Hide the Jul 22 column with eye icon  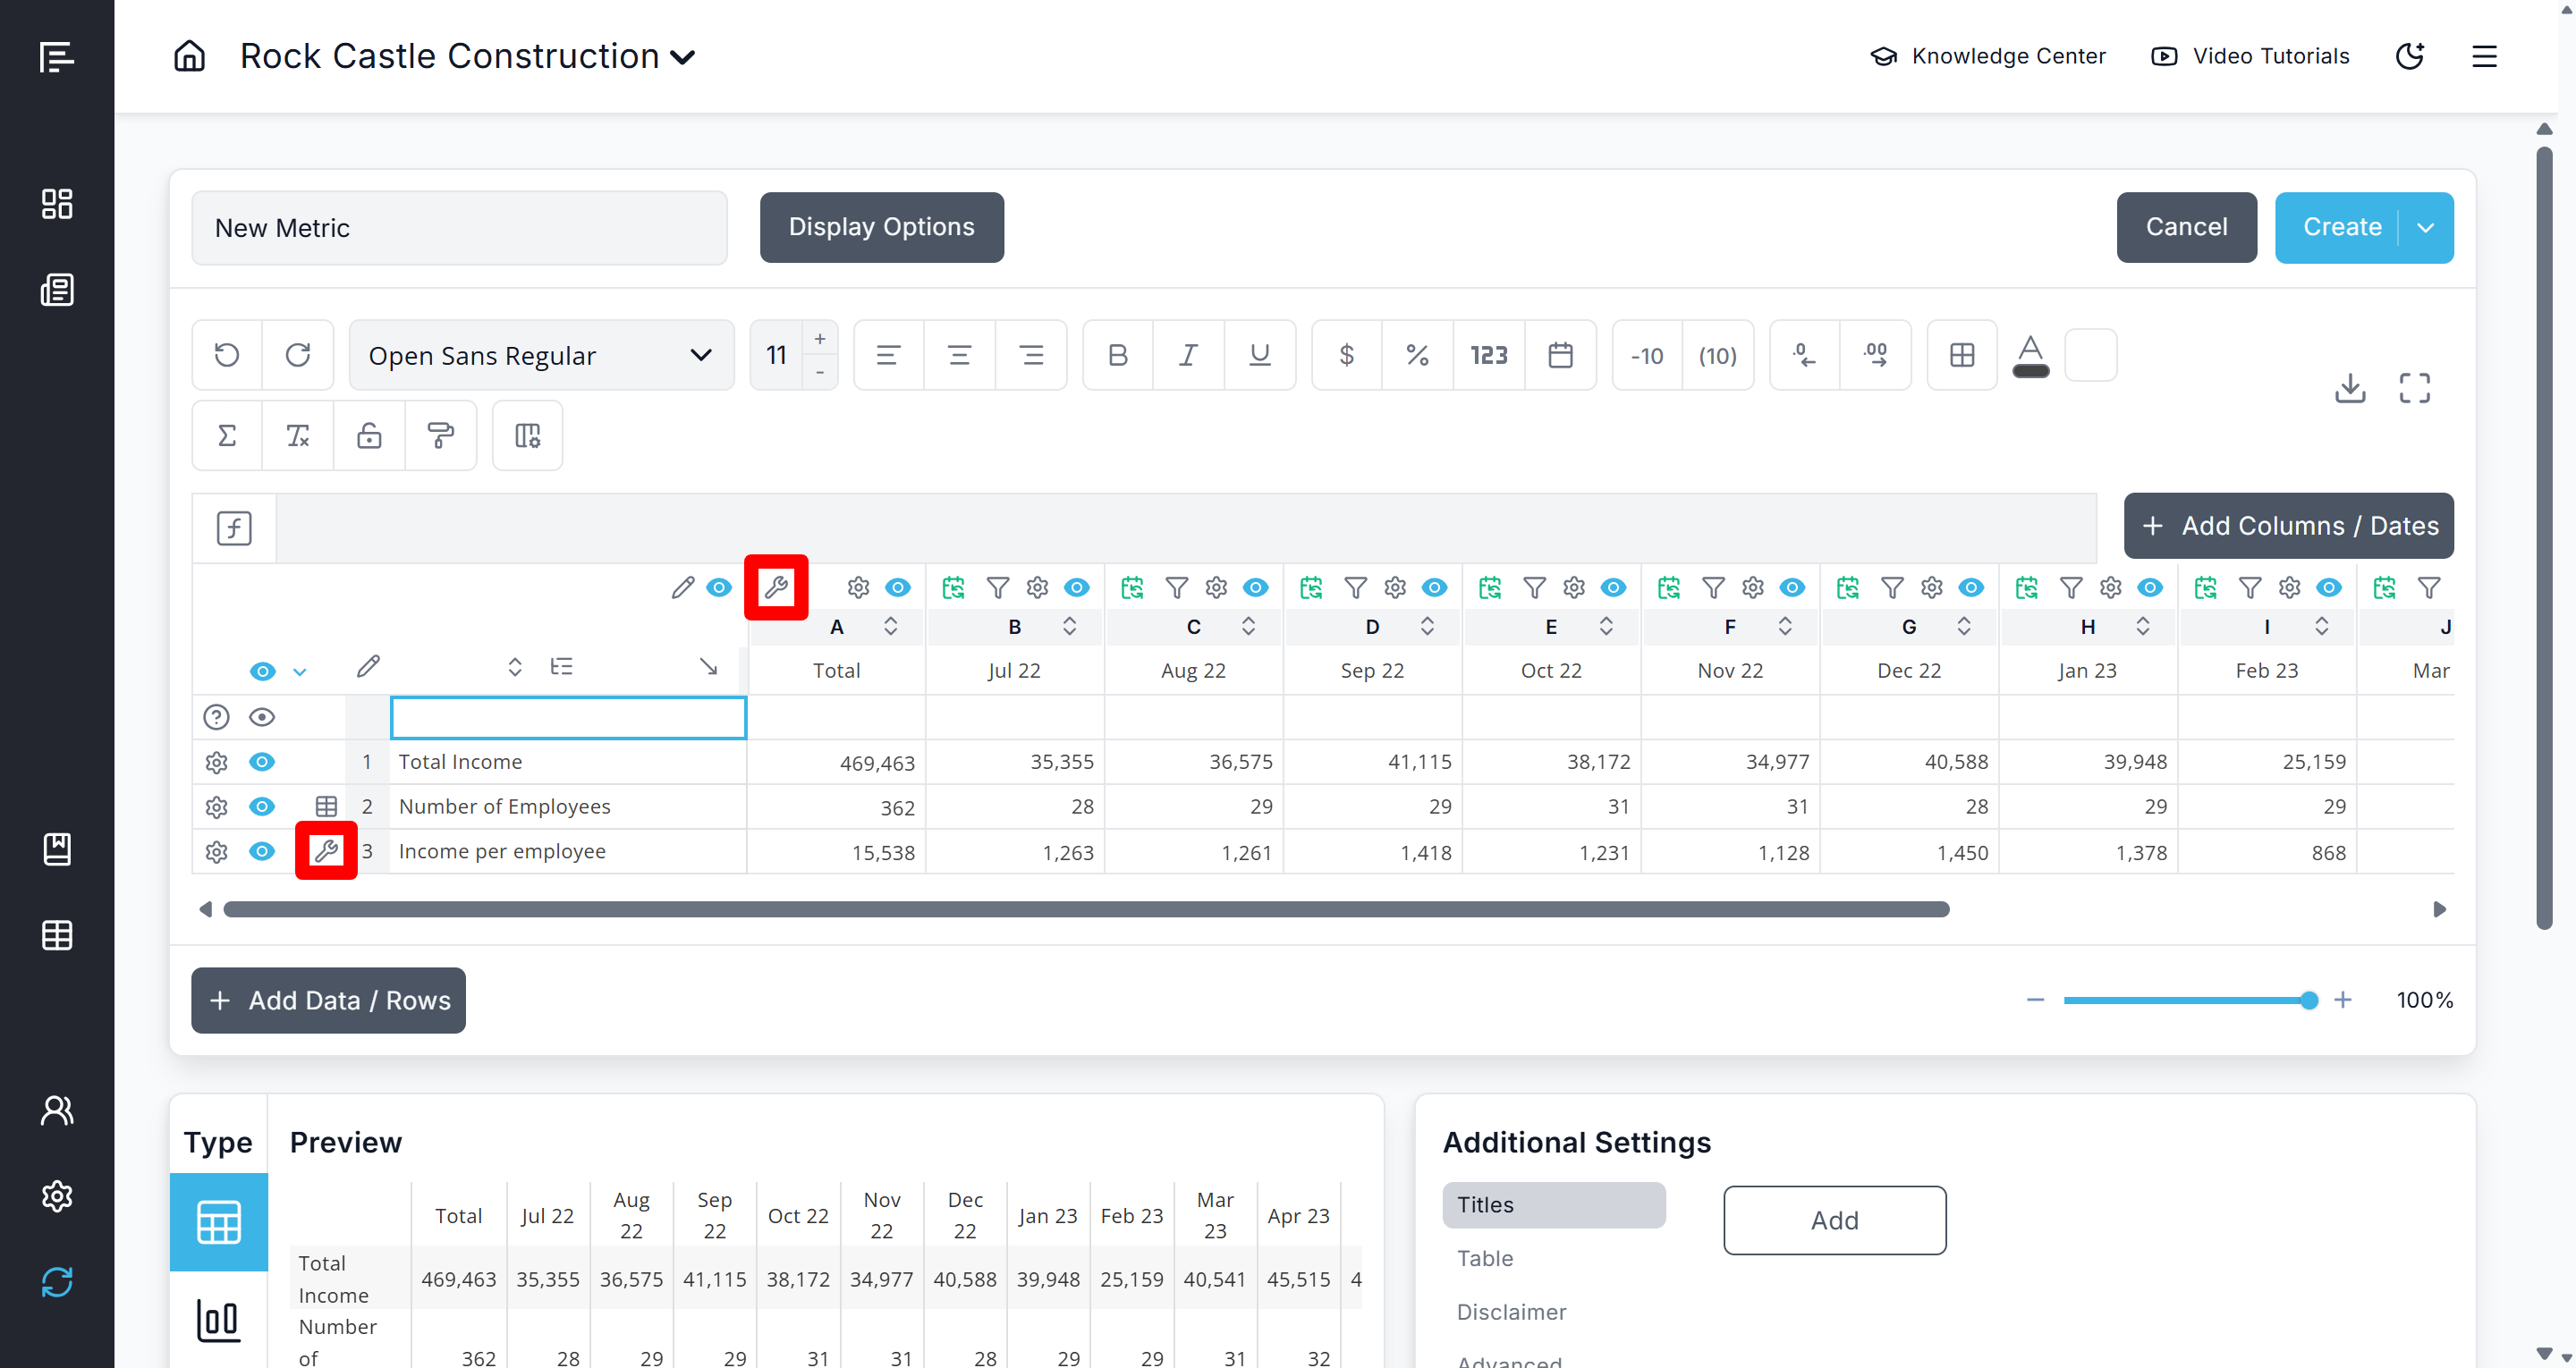(1076, 588)
